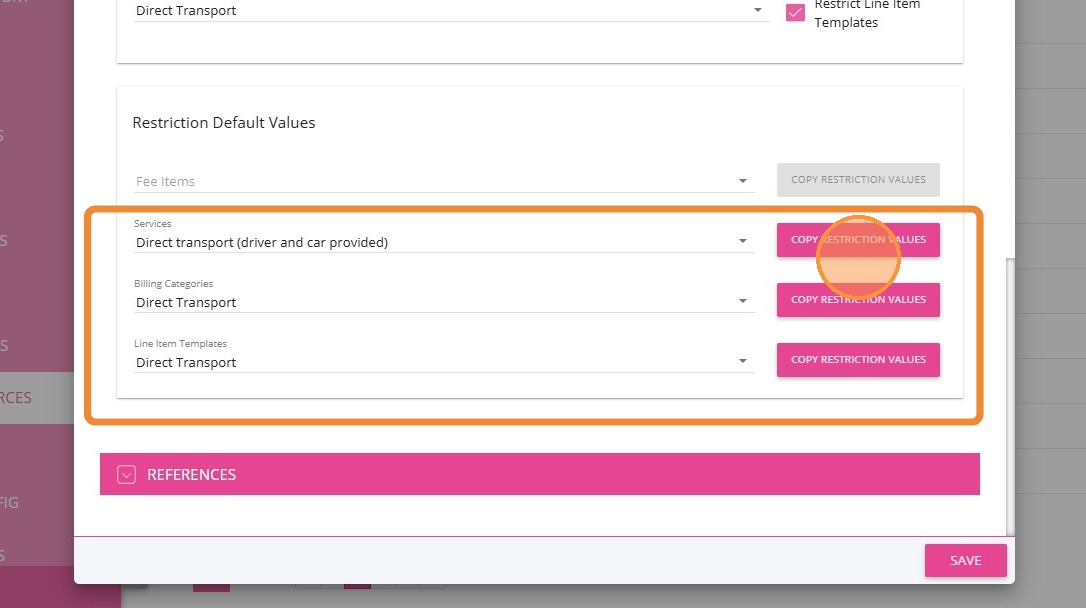
Task: Click the caret arrow beside the Restrict checkbox
Action: tap(757, 11)
